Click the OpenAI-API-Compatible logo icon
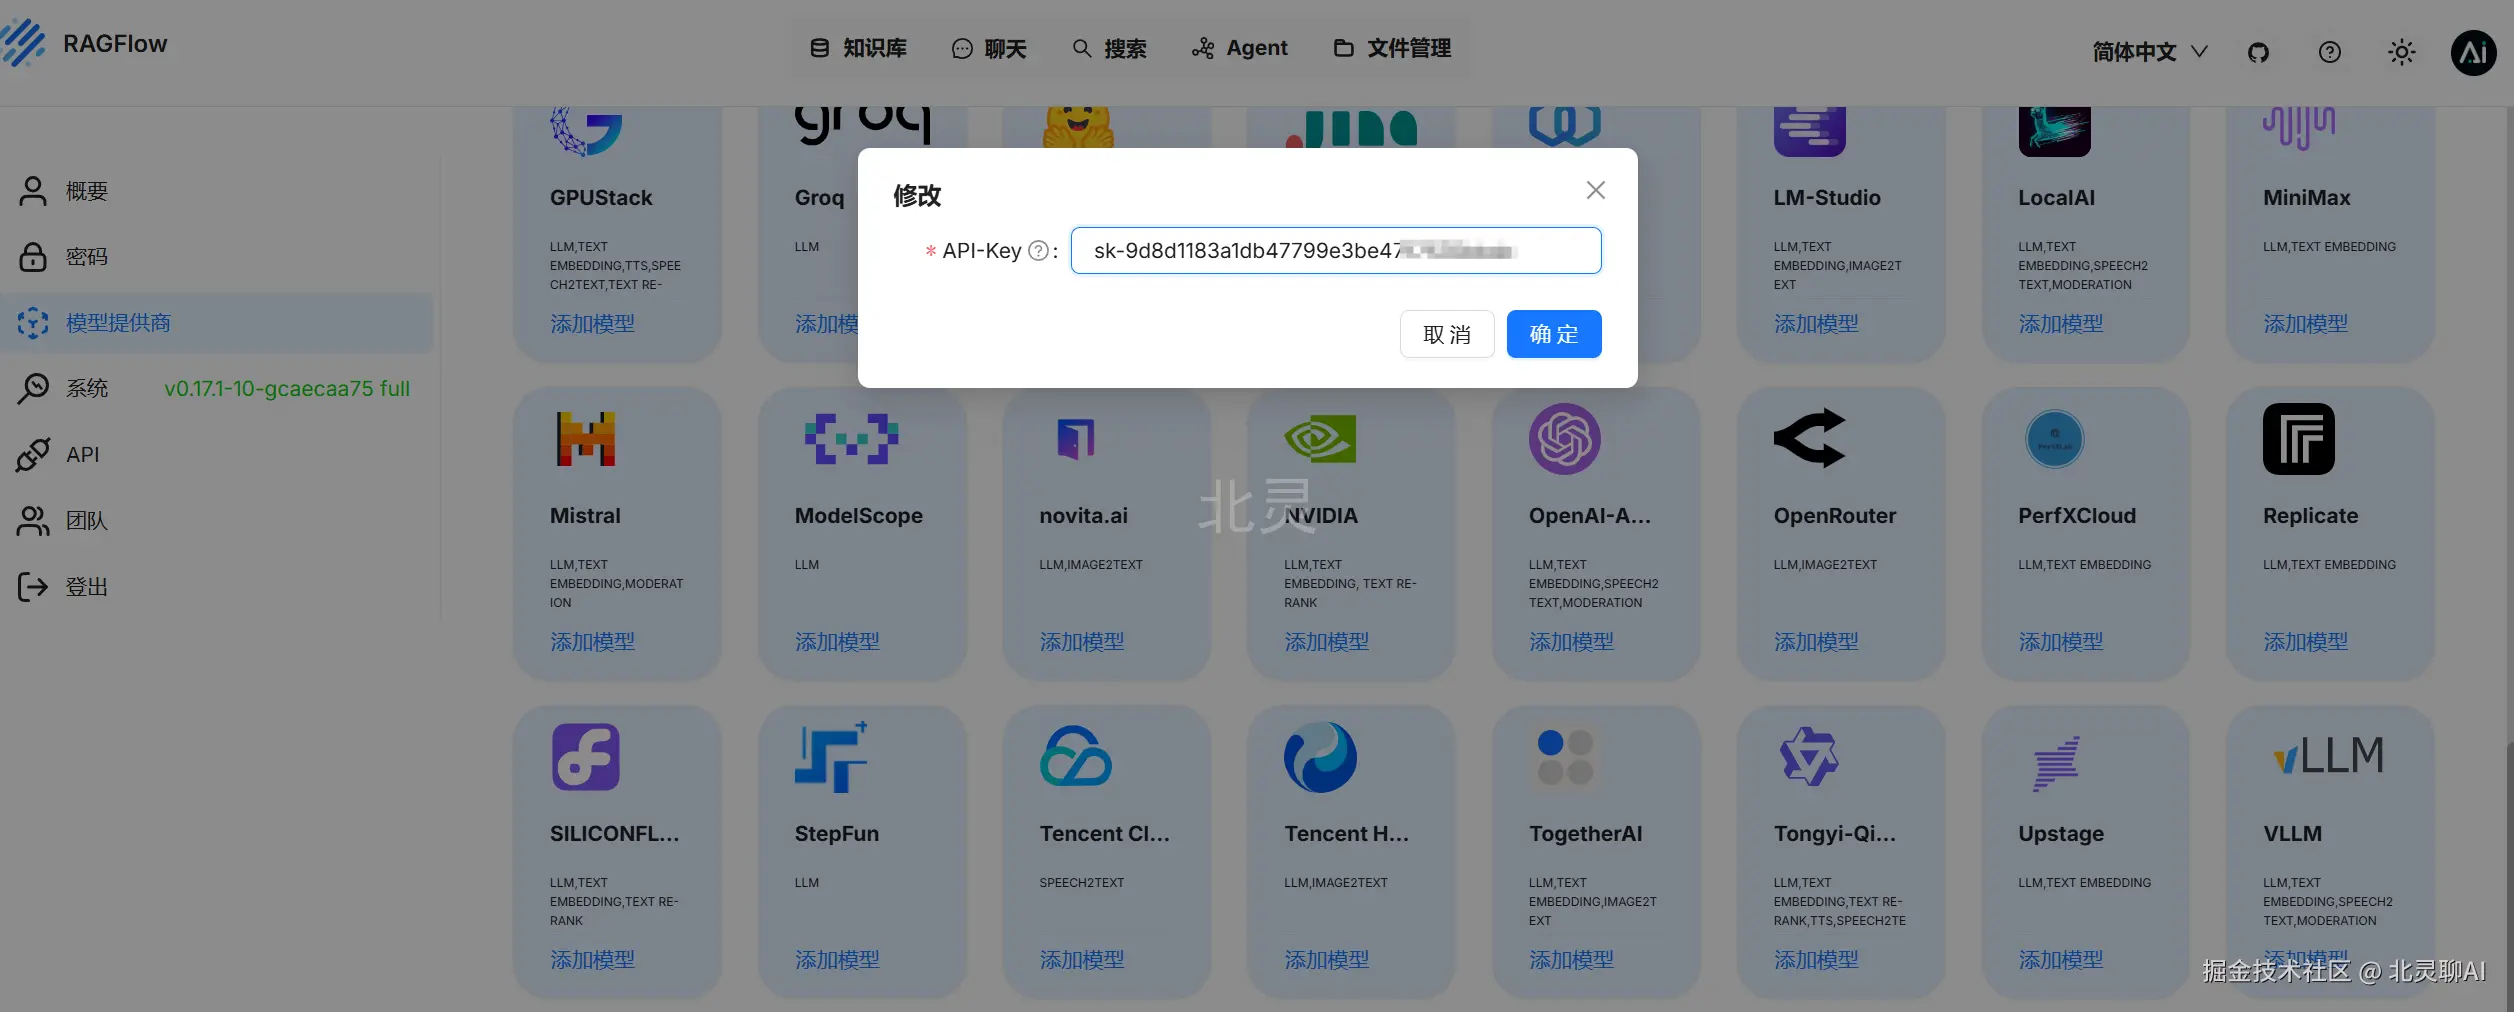 tap(1565, 439)
